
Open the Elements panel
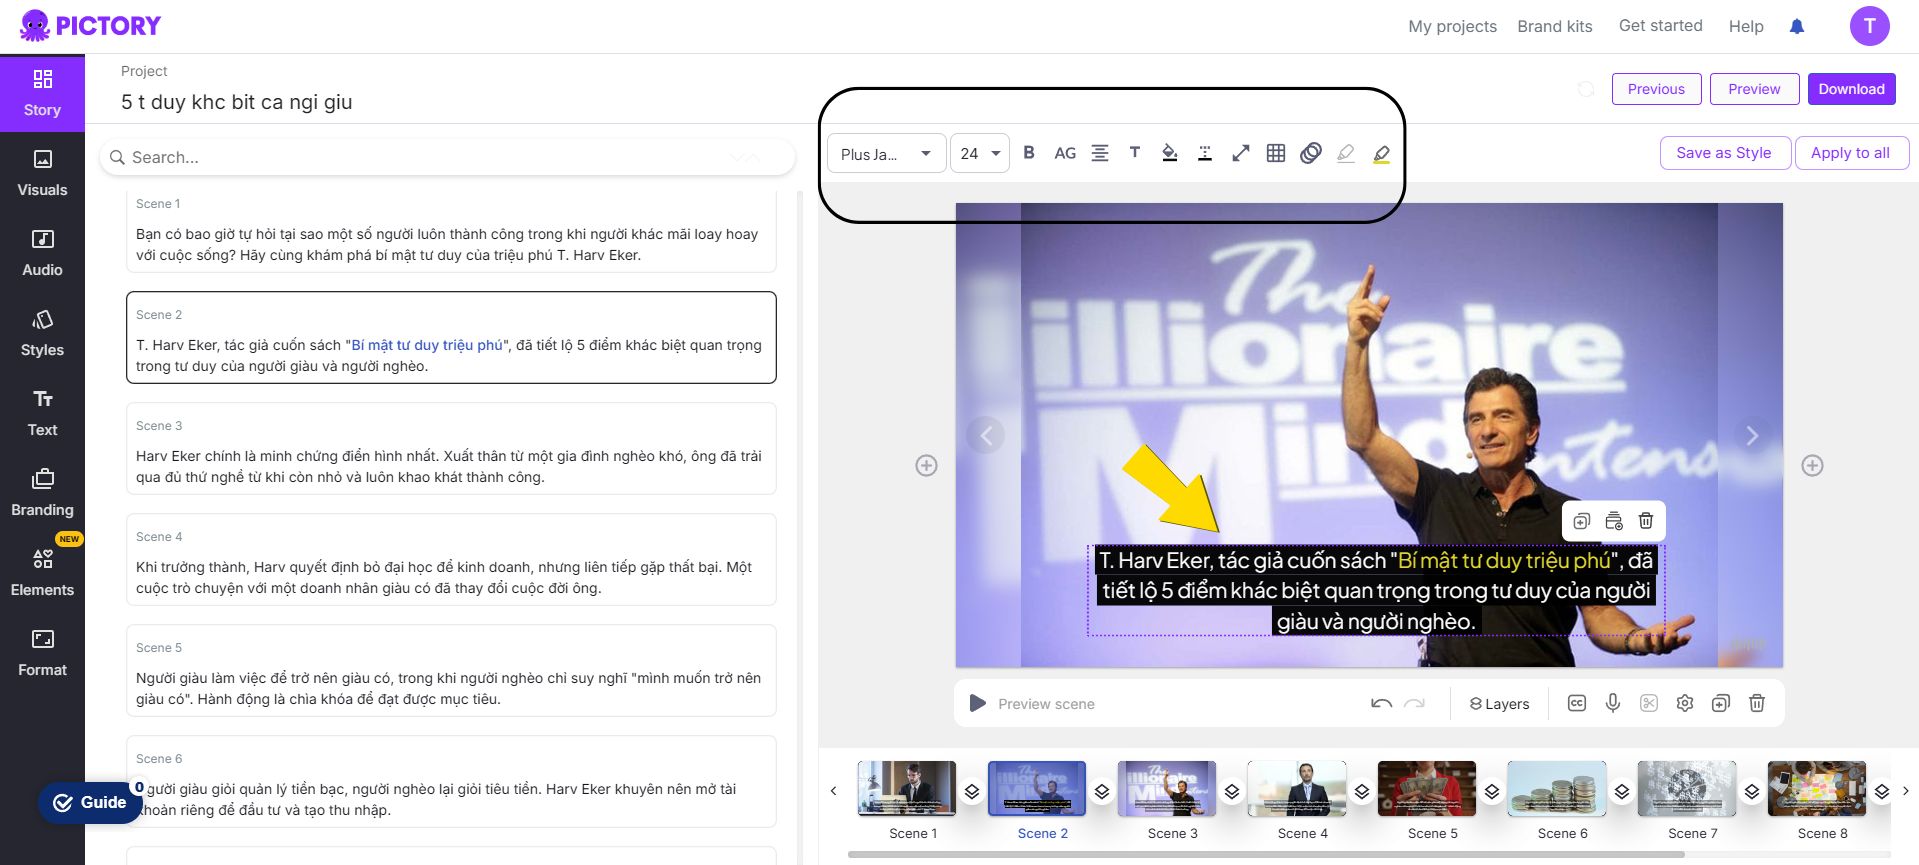click(42, 573)
